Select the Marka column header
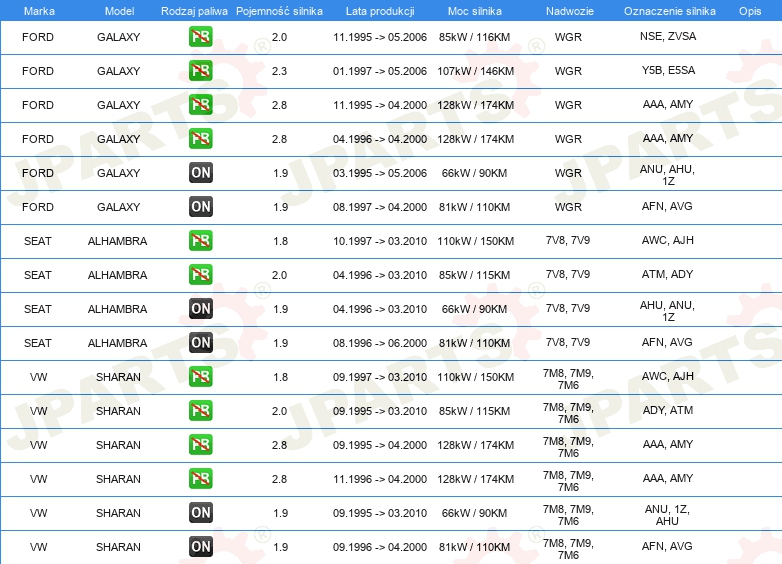The image size is (782, 564). (39, 11)
